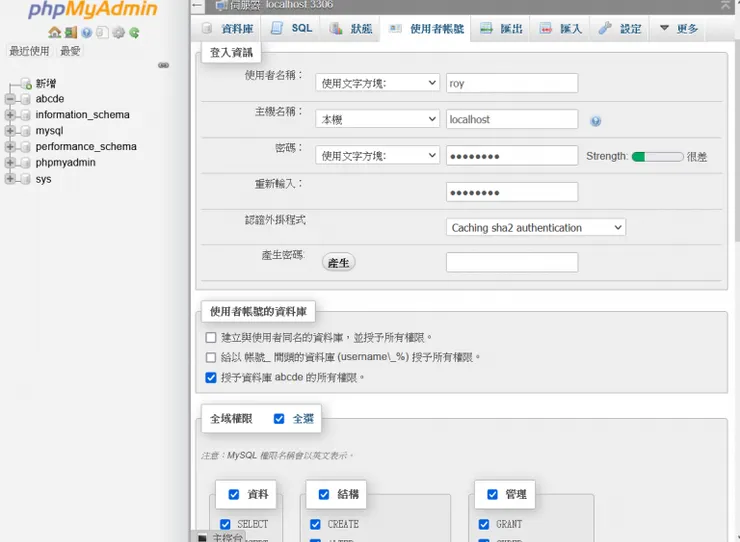The height and width of the screenshot is (542, 740).
Task: Open the 匯出 export tab
Action: click(501, 29)
